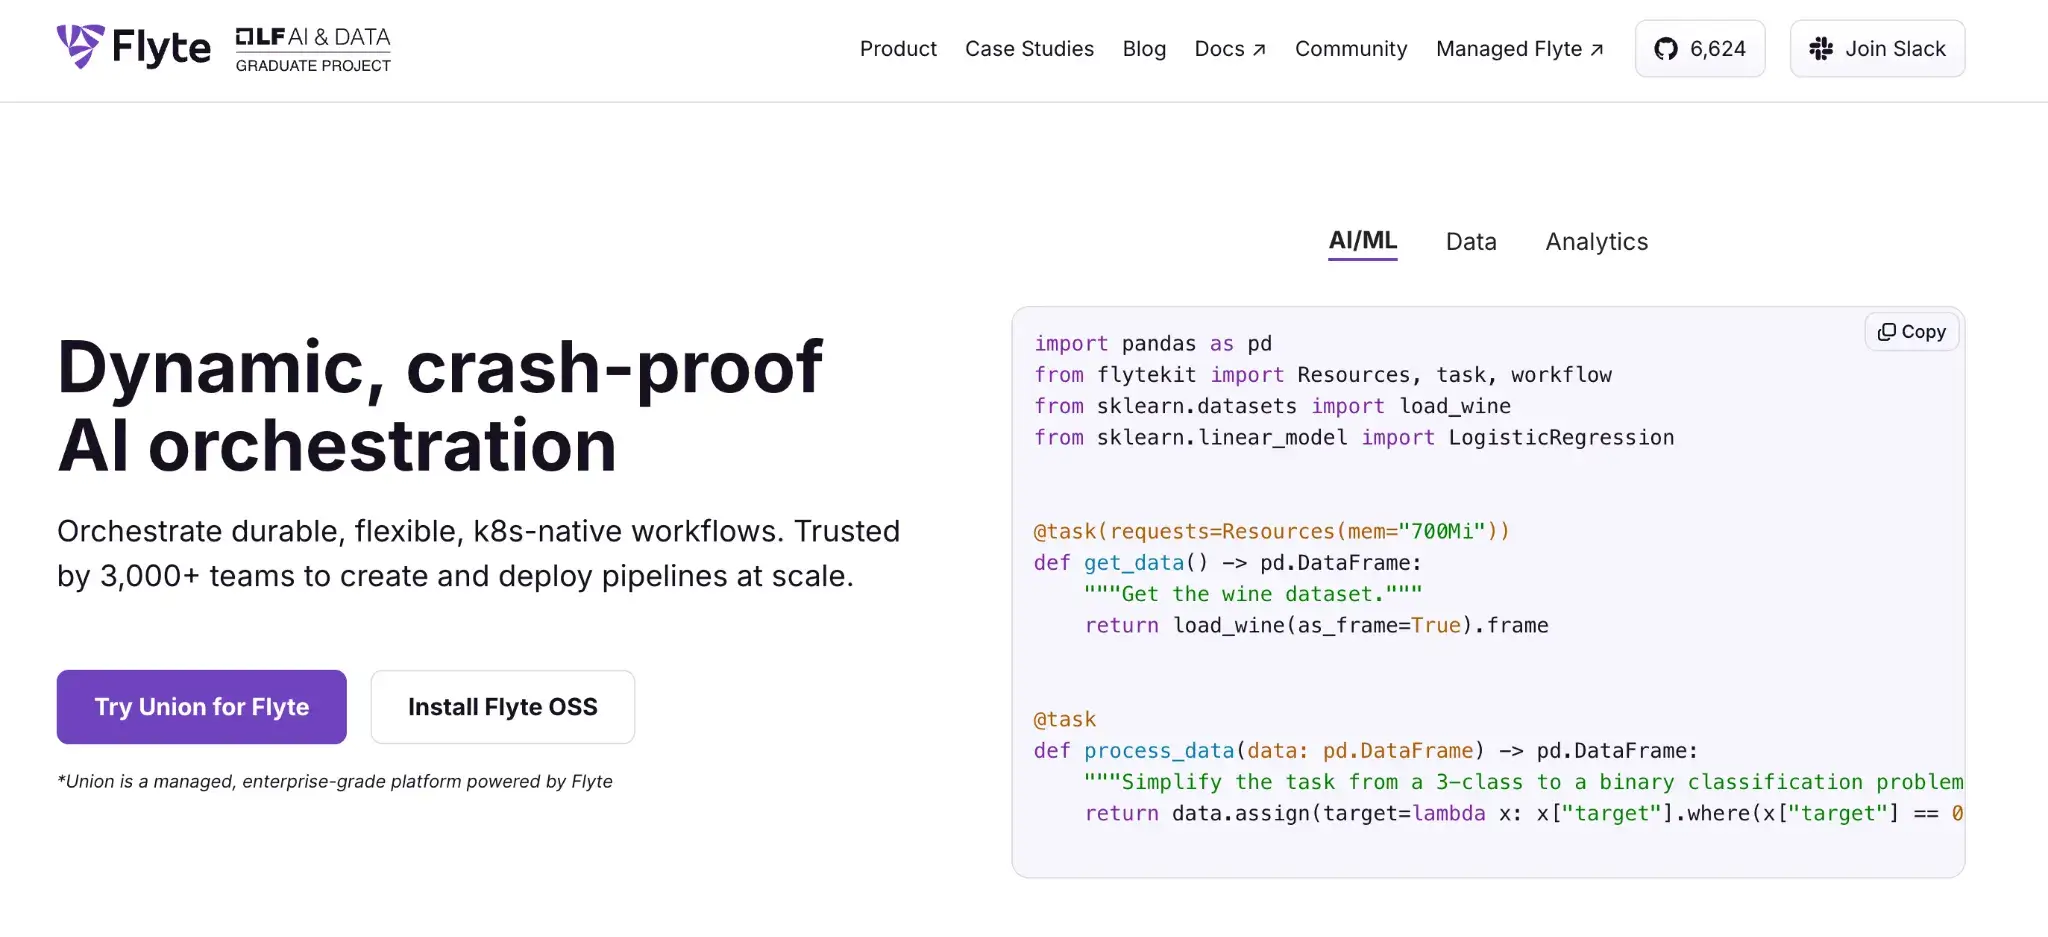
Task: Open the Case Studies page
Action: click(x=1029, y=49)
